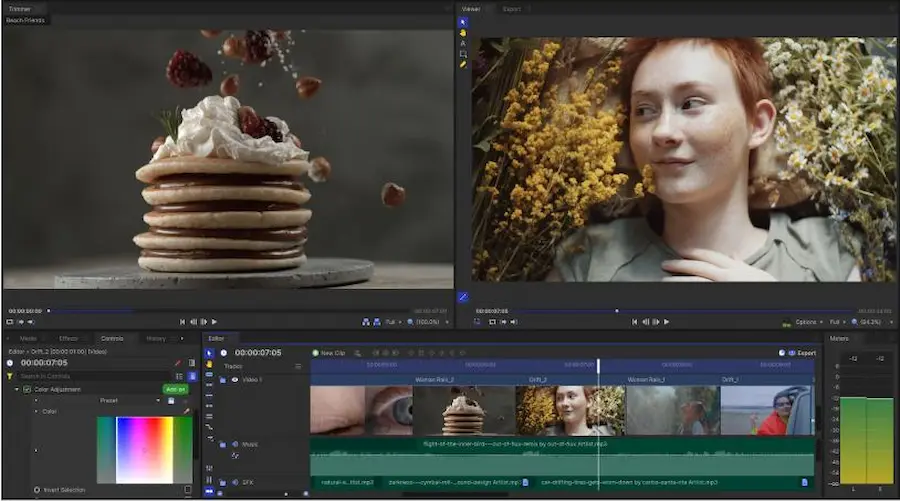
Task: Open the Viewer Full quality dropdown
Action: [x=837, y=322]
